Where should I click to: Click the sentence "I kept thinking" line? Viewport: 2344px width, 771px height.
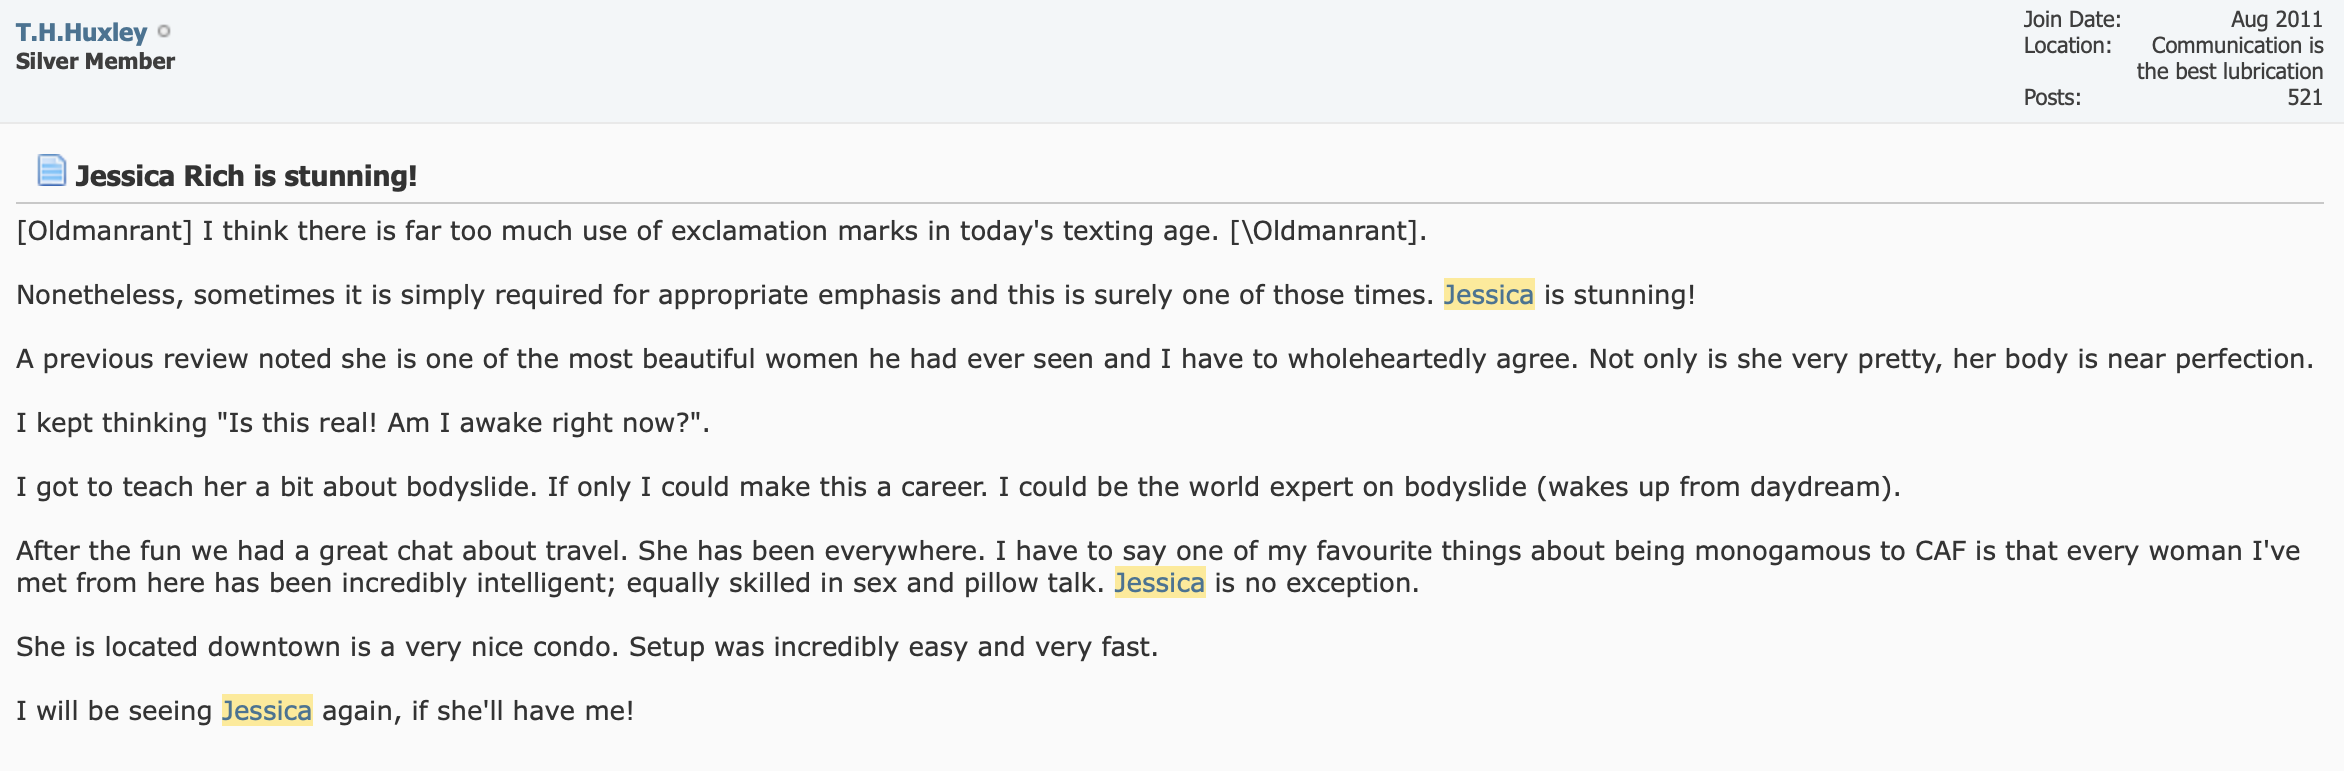coord(363,423)
